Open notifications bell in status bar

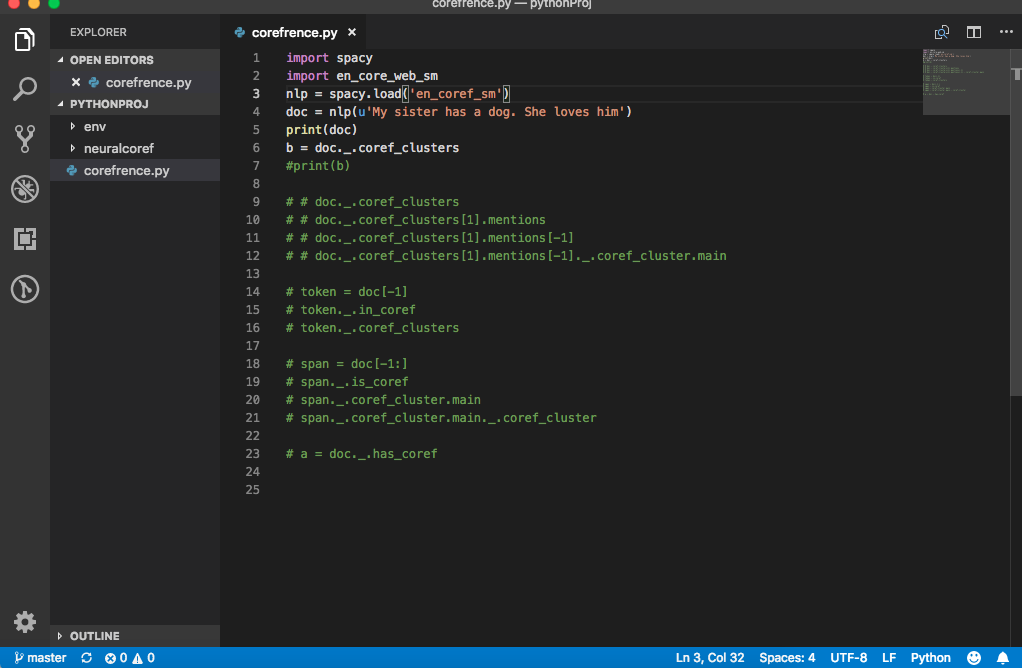click(x=1002, y=658)
